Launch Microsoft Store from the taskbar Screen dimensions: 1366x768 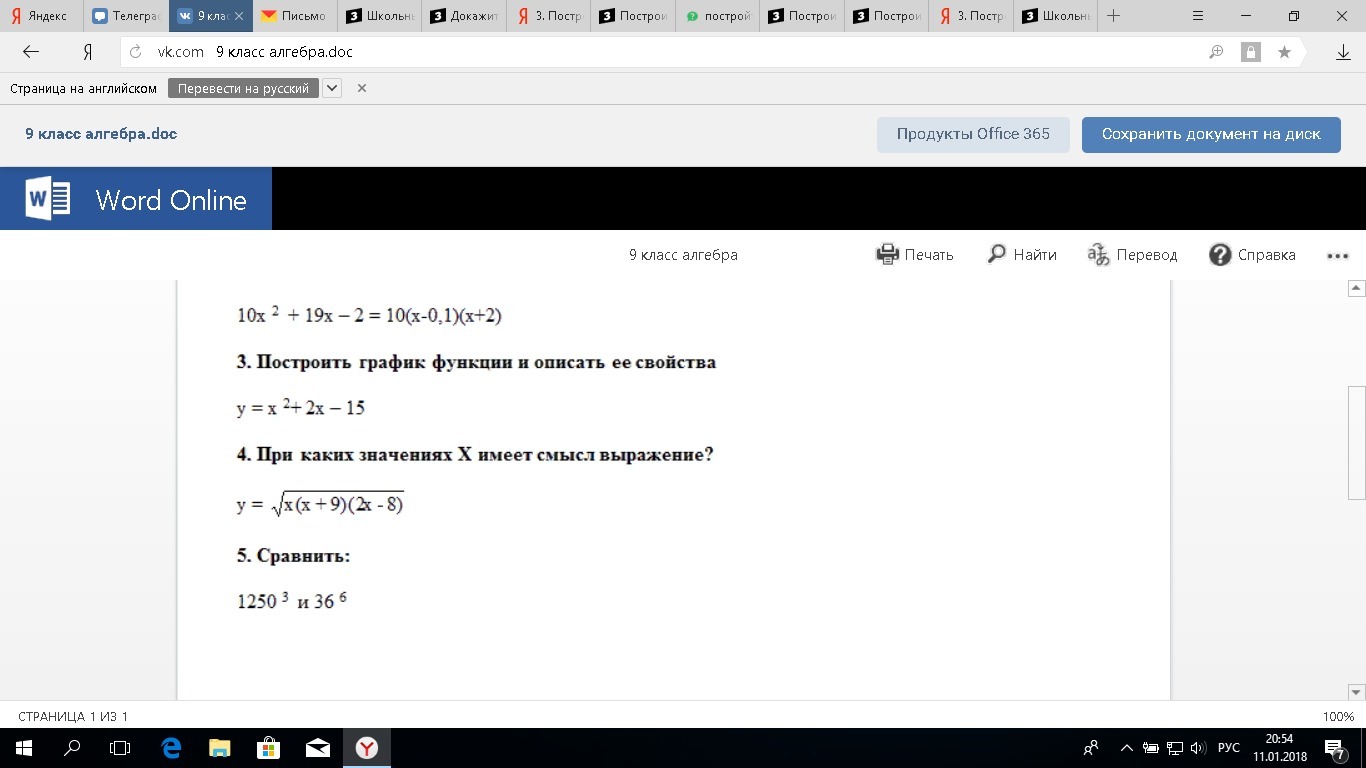(x=268, y=747)
